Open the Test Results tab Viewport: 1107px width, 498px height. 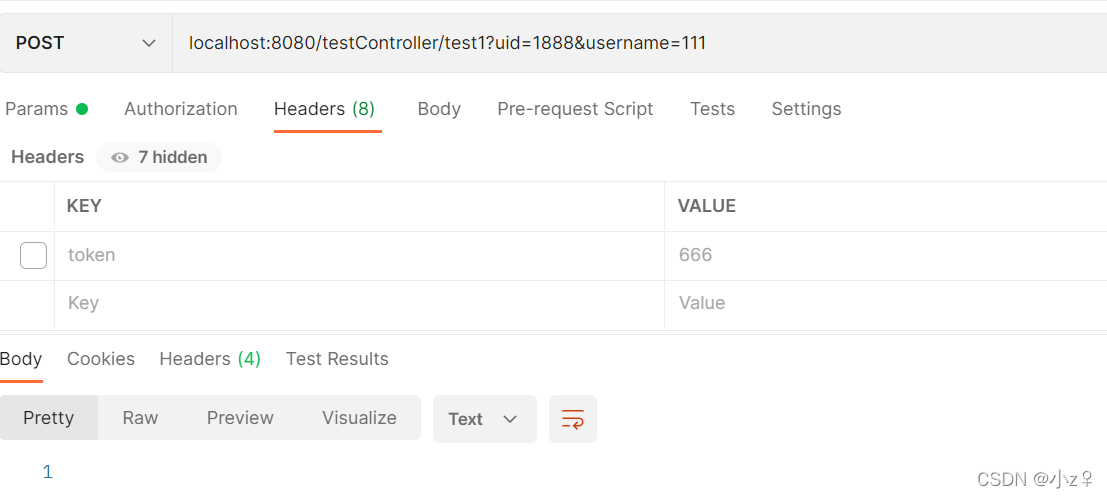click(x=337, y=359)
